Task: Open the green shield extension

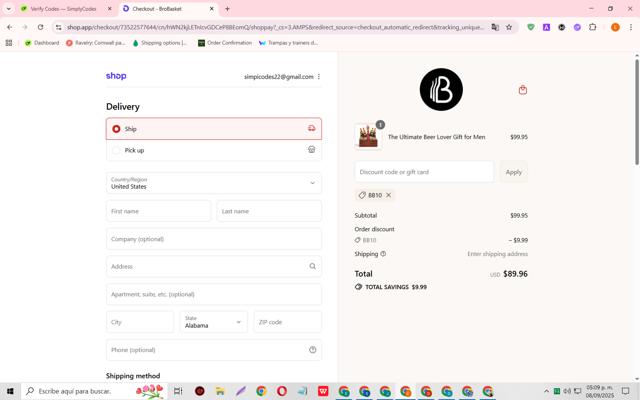Action: click(531, 27)
